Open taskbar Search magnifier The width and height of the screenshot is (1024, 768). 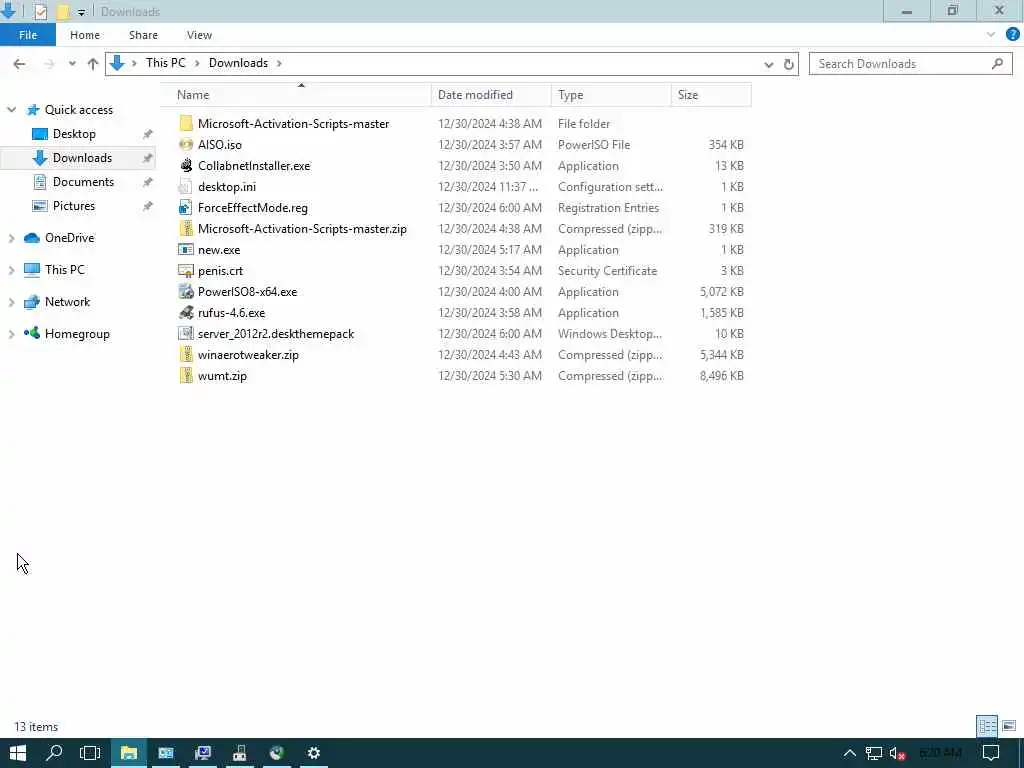pyautogui.click(x=54, y=753)
